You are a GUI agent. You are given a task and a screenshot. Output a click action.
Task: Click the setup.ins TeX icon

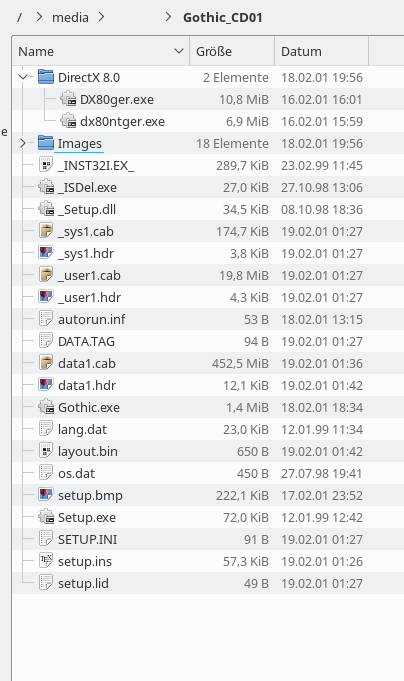(x=46, y=561)
